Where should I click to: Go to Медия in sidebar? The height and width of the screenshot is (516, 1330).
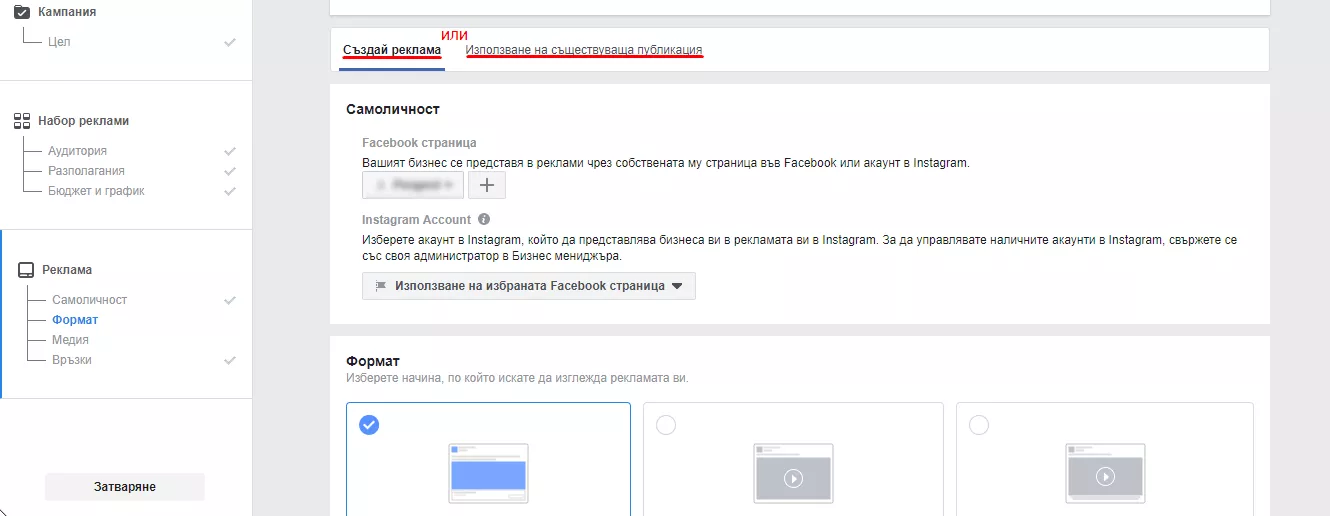tap(70, 340)
